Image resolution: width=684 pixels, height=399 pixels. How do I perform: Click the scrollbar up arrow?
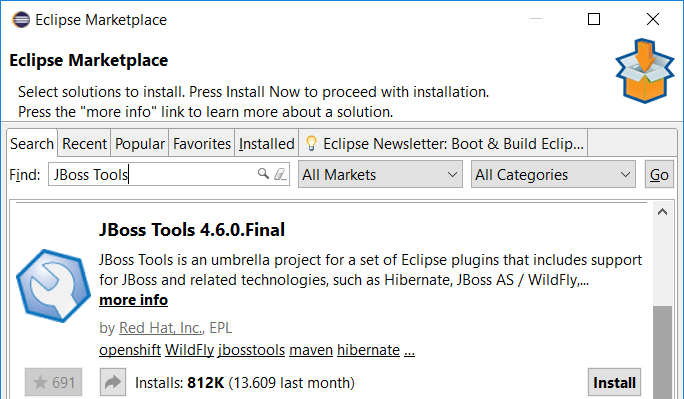[662, 212]
